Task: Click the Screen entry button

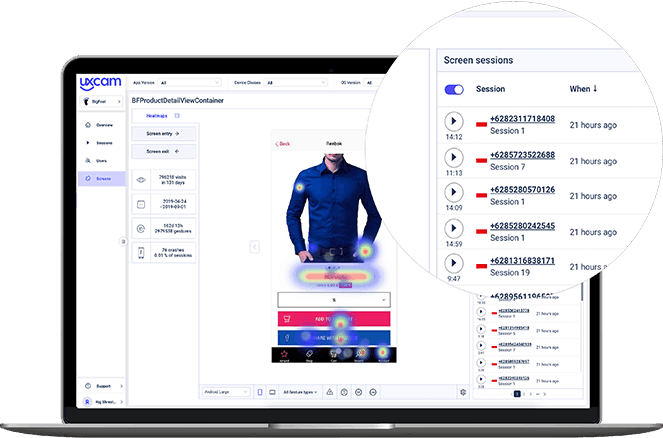Action: tap(163, 133)
